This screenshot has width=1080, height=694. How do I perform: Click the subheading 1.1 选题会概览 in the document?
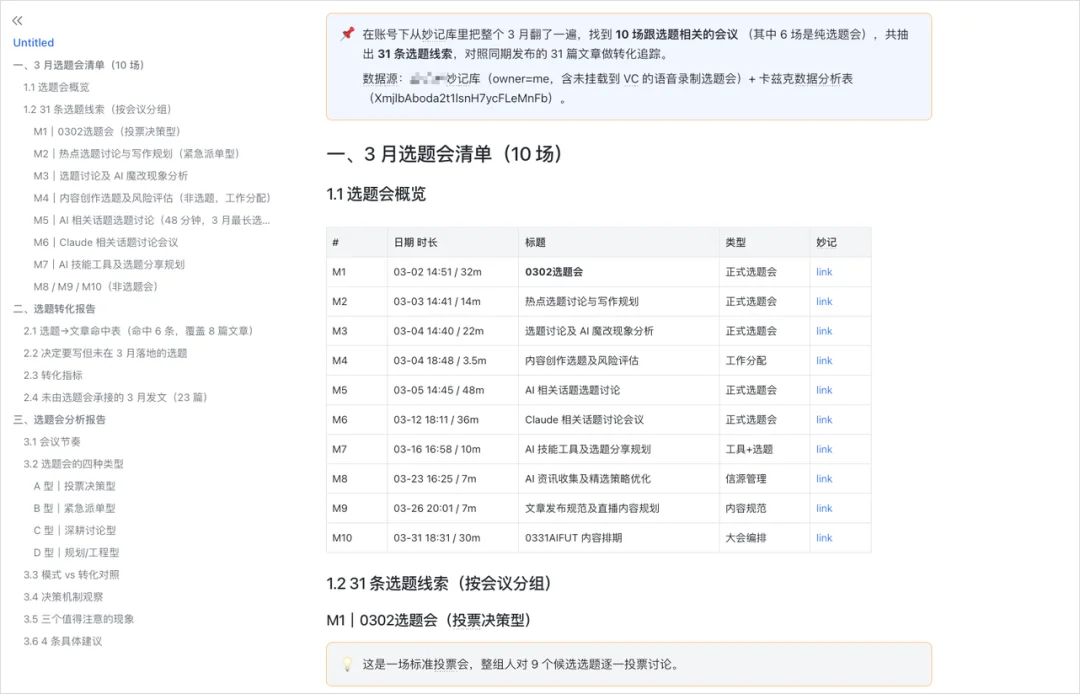point(376,194)
